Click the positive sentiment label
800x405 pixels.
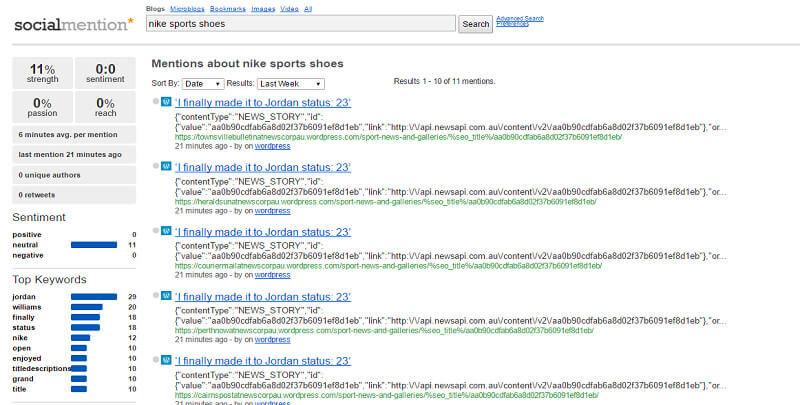(27, 235)
